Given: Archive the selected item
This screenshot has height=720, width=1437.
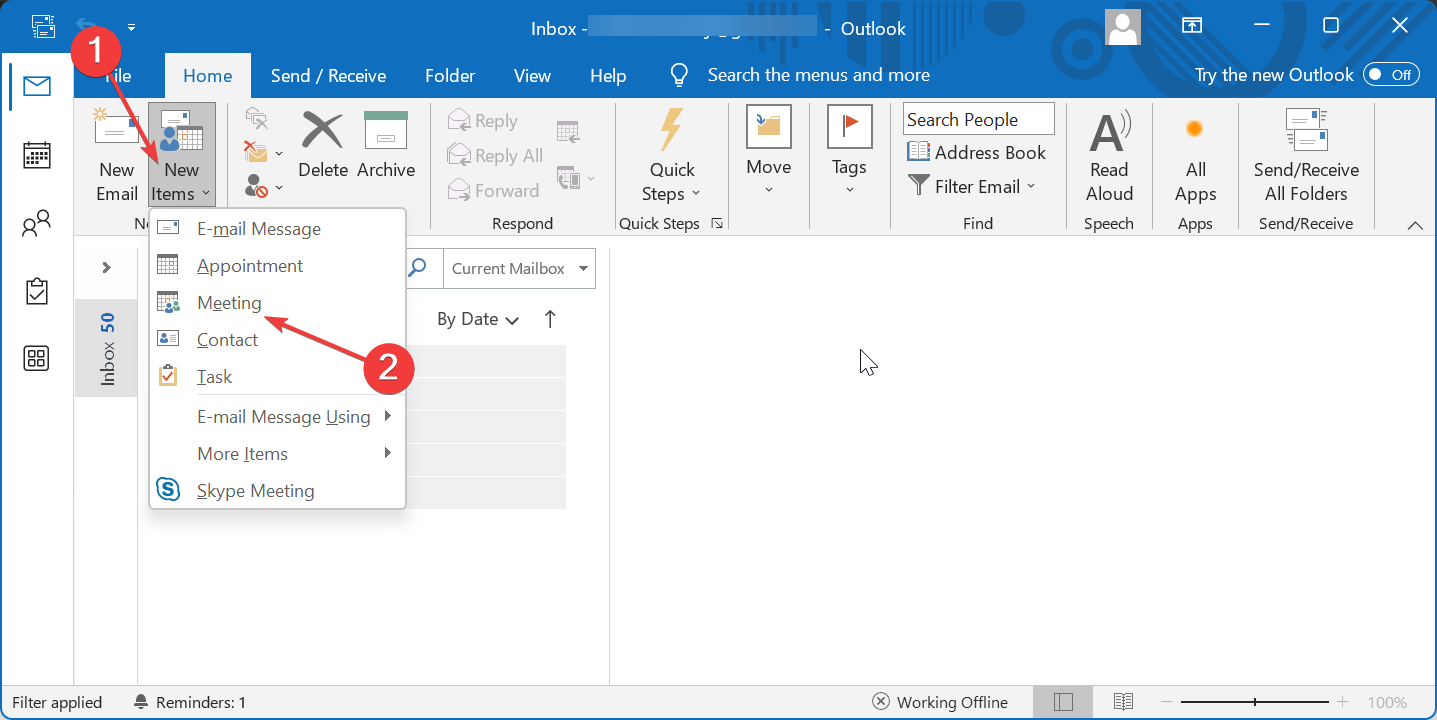Looking at the screenshot, I should click(386, 145).
